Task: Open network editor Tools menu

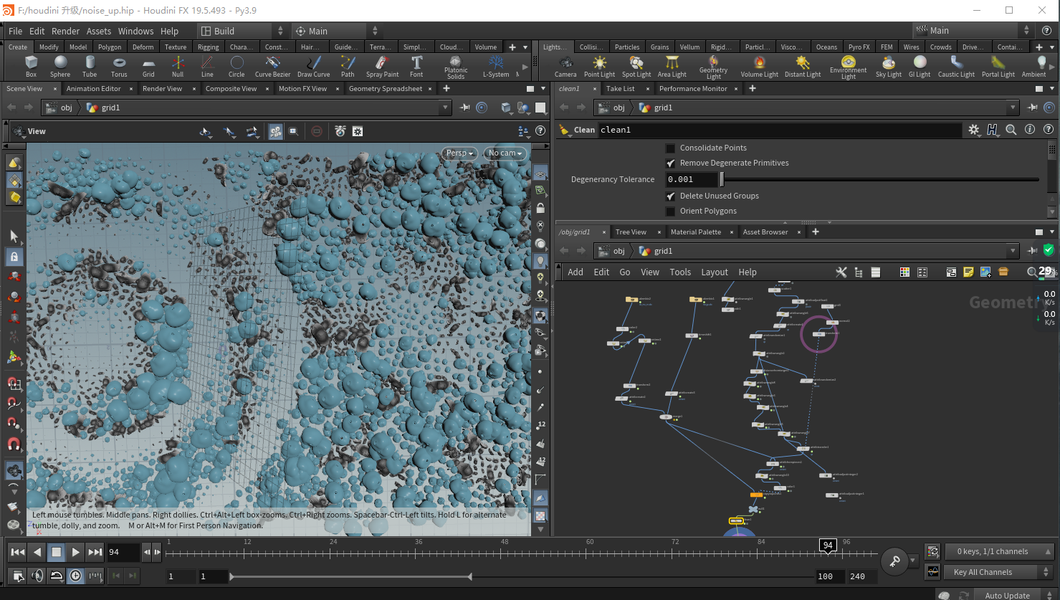Action: [680, 272]
